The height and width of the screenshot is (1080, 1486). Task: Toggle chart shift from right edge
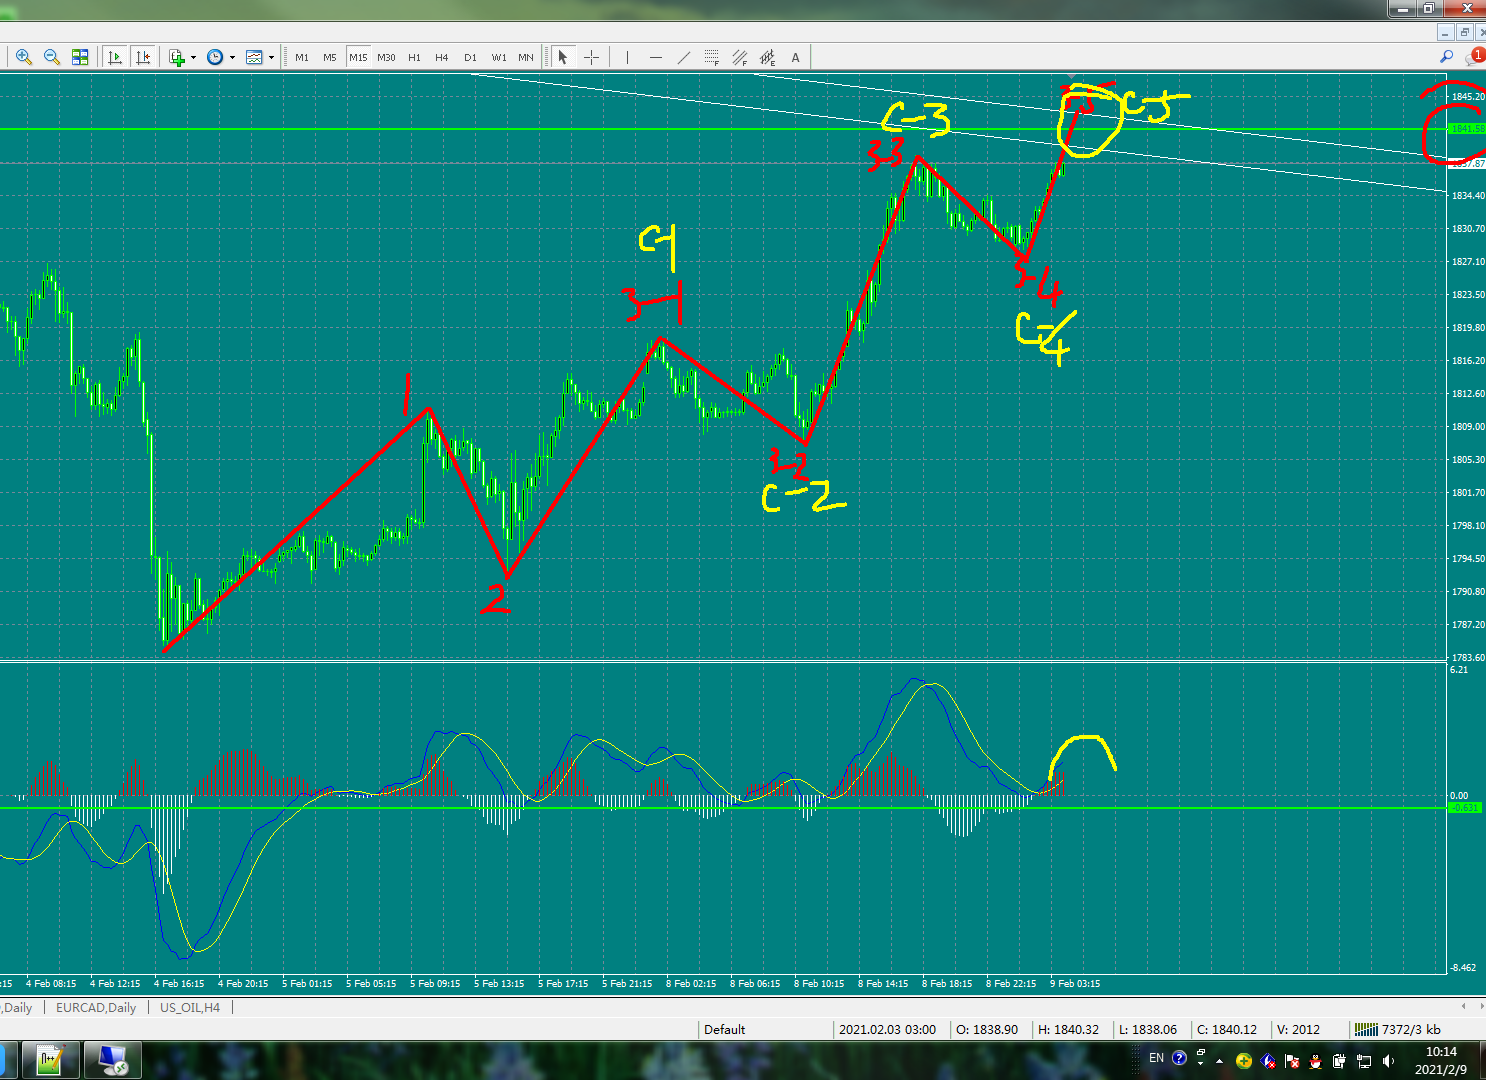(x=143, y=58)
